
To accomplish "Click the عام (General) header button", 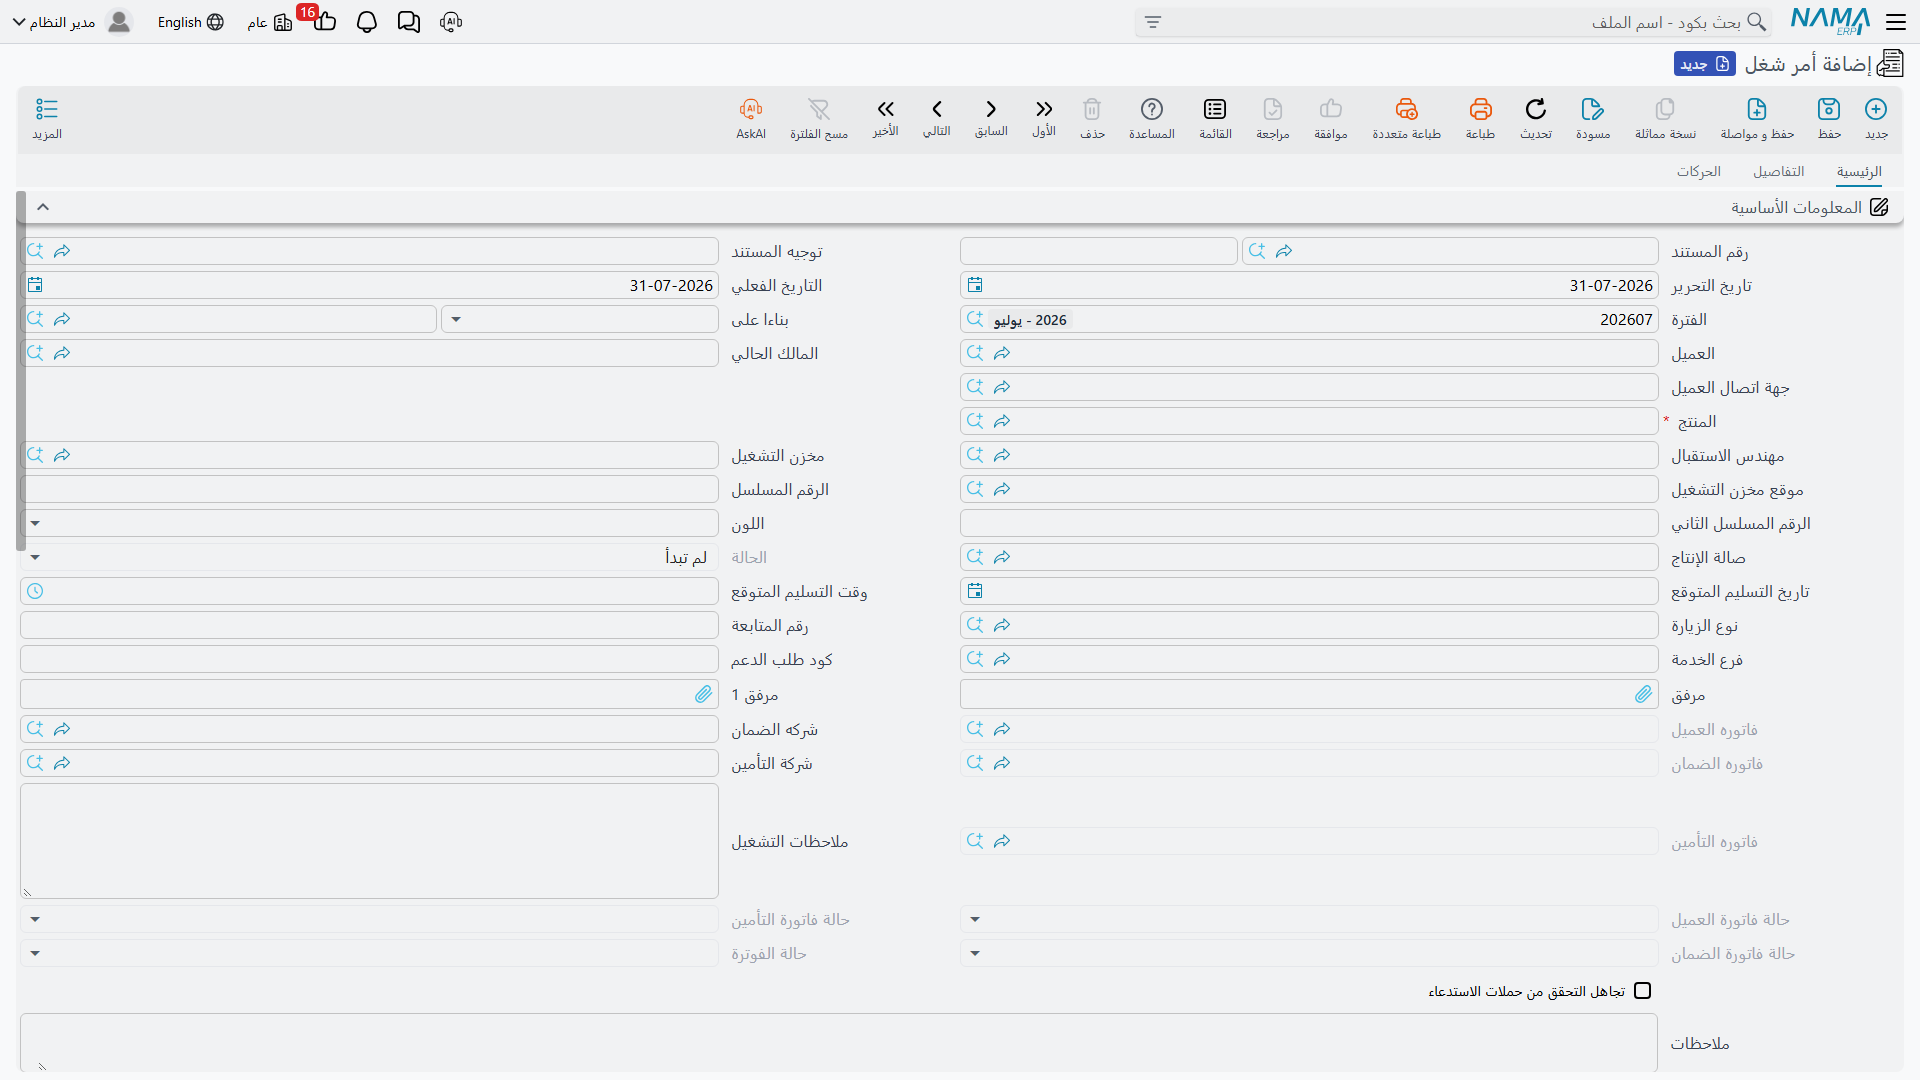I will click(270, 22).
